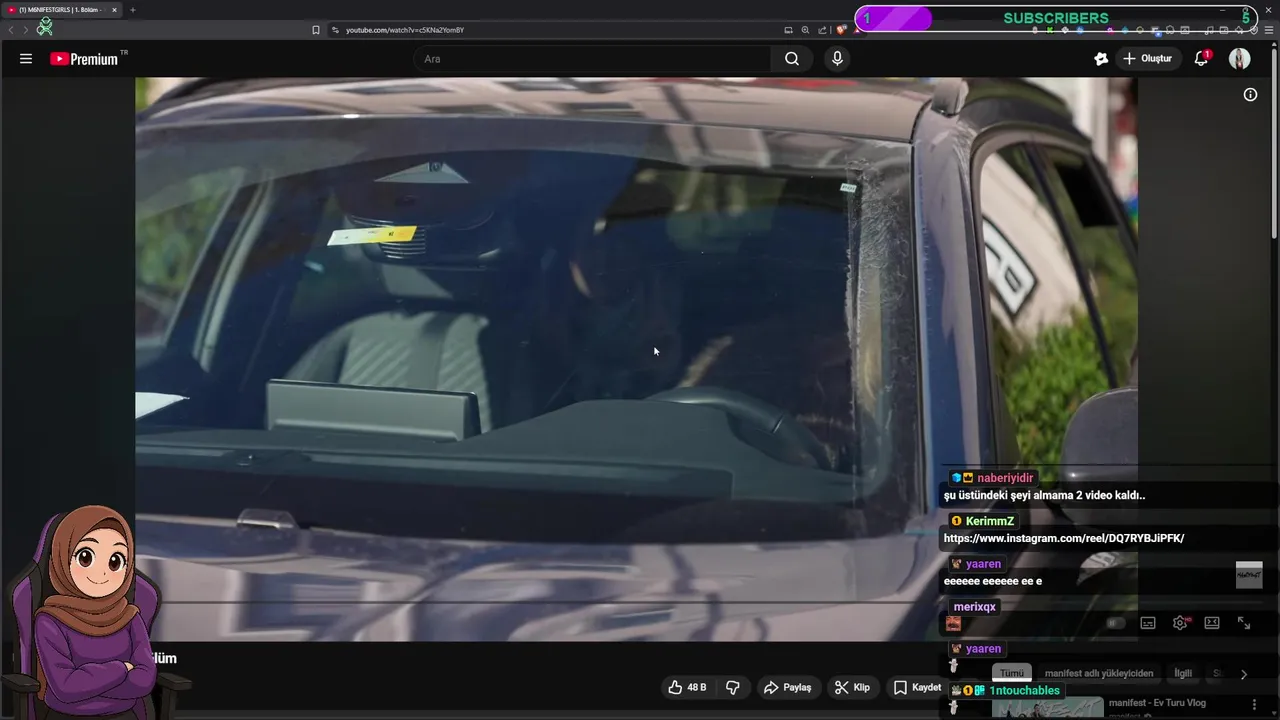Select the manifest adlı yükleyiciden chip
This screenshot has height=720, width=1280.
(1099, 673)
